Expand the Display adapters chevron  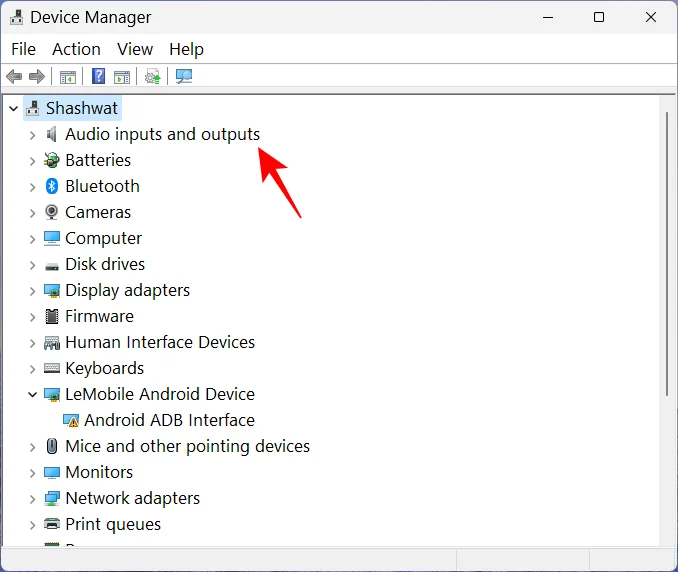(32, 291)
